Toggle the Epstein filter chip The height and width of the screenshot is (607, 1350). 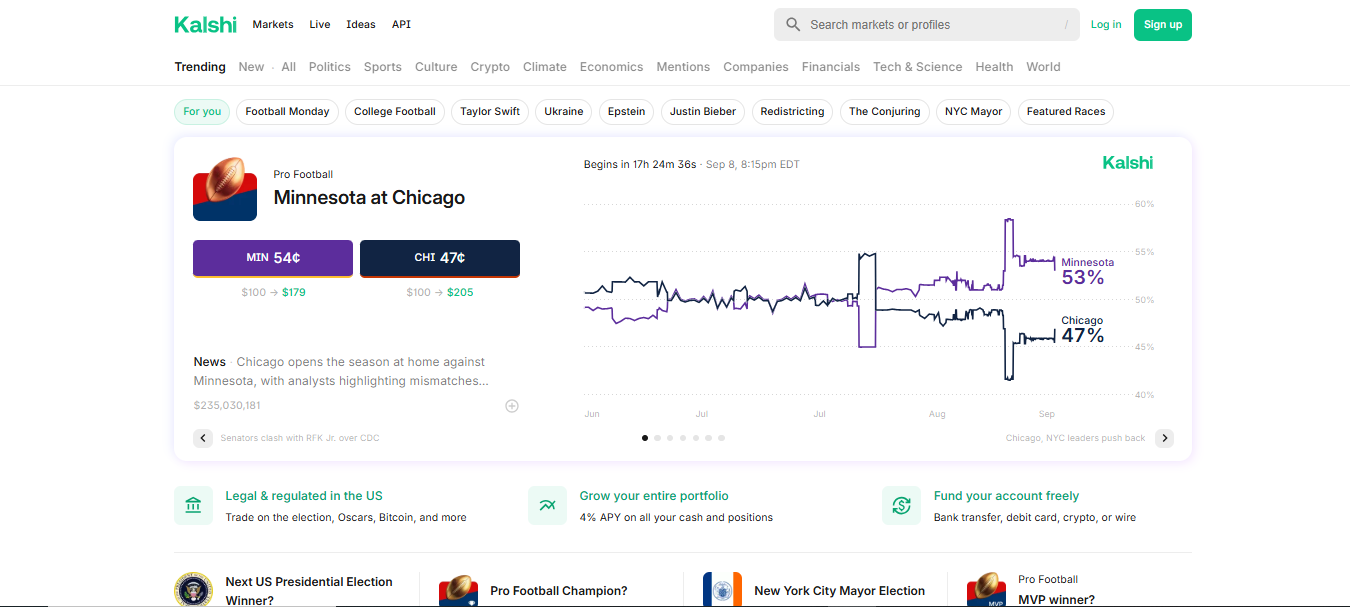point(627,112)
